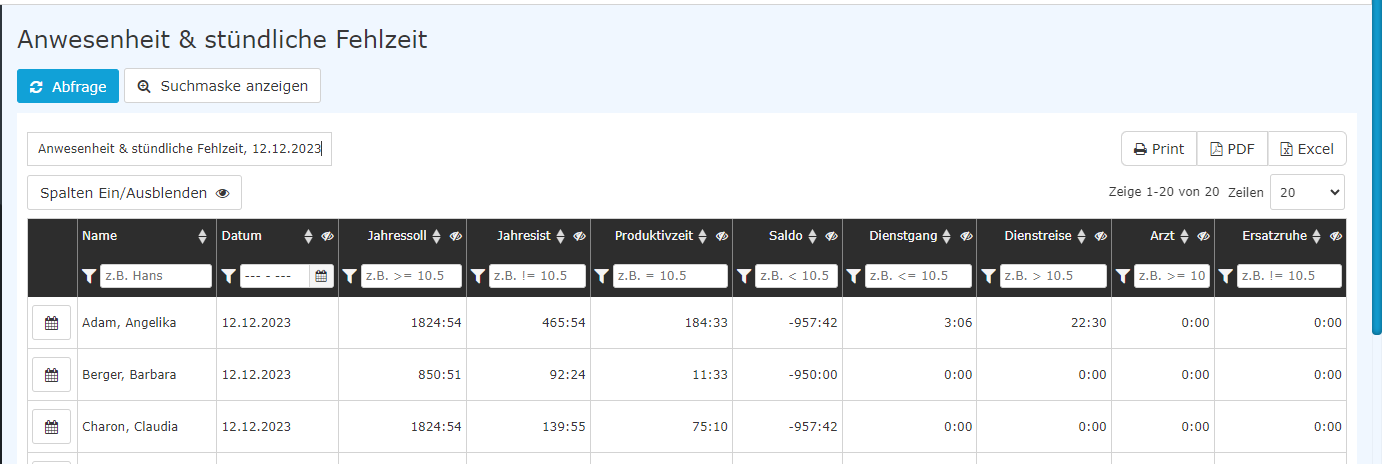Viewport: 1382px width, 464px height.
Task: Expand Suchmaske anzeigen search mask
Action: (x=222, y=86)
